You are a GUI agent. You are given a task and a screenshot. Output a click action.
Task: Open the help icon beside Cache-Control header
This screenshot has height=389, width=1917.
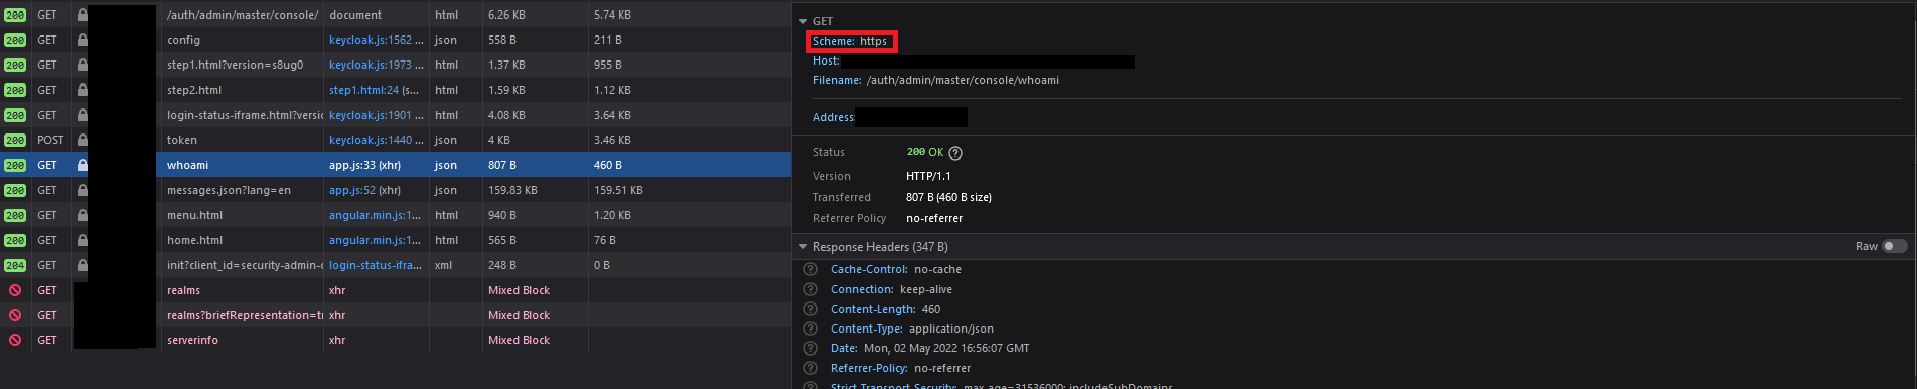(811, 269)
